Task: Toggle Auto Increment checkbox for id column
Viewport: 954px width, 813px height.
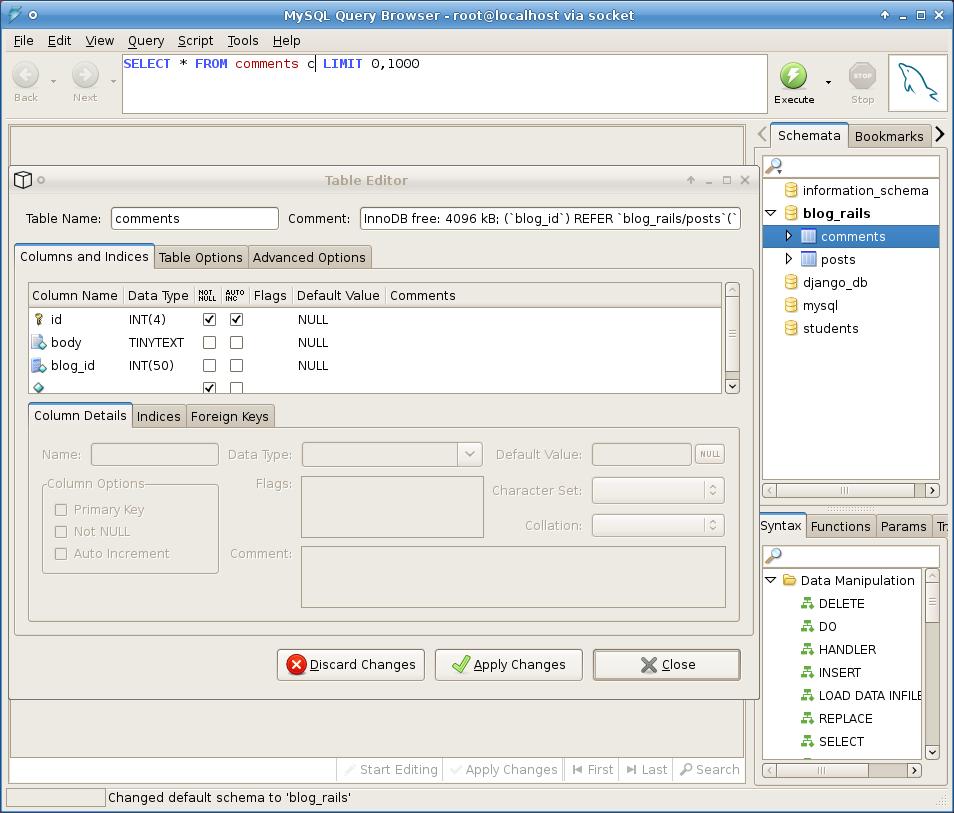Action: coord(237,319)
